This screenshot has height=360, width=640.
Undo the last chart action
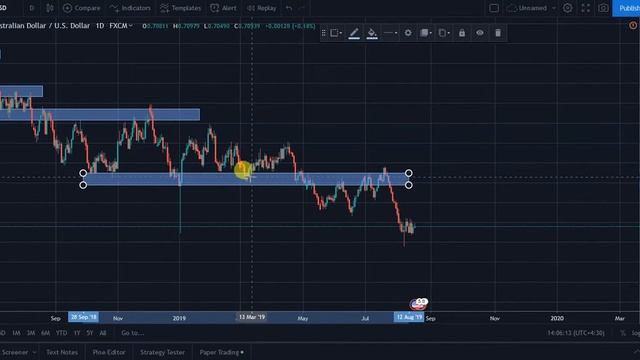pyautogui.click(x=289, y=8)
